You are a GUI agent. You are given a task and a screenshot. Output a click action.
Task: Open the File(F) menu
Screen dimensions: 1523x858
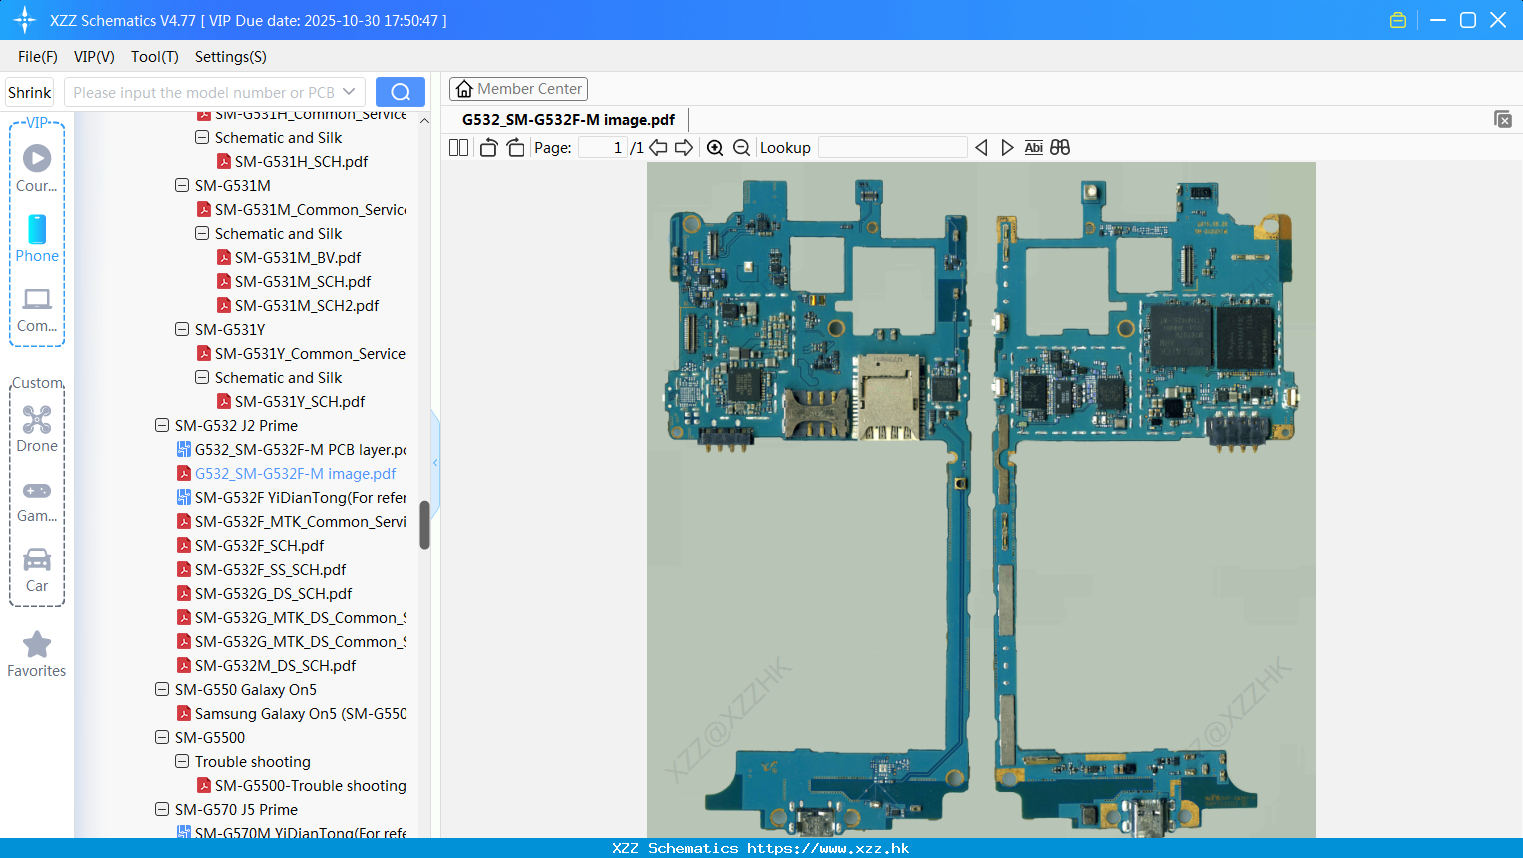(38, 57)
